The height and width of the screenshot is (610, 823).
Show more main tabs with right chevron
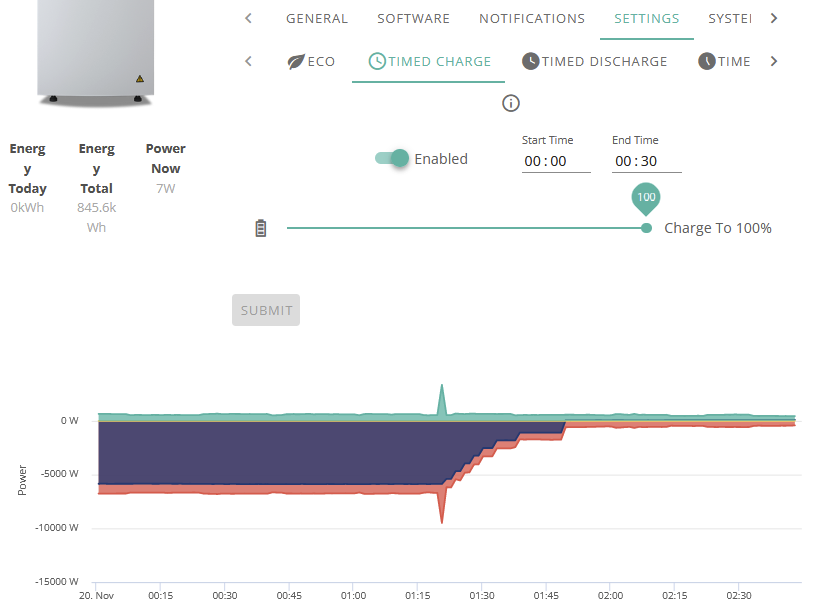click(x=774, y=18)
